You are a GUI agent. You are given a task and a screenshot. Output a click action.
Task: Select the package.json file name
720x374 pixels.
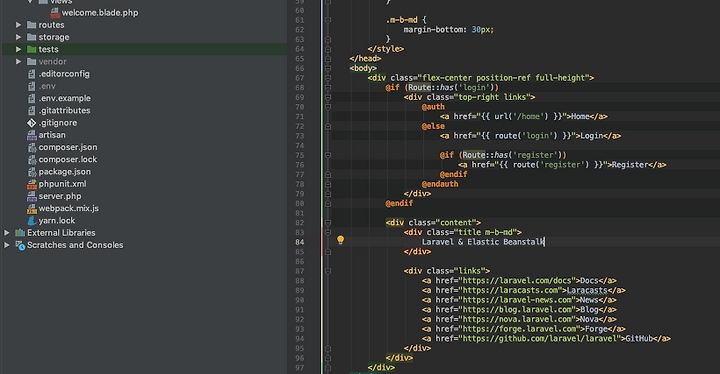pyautogui.click(x=64, y=172)
